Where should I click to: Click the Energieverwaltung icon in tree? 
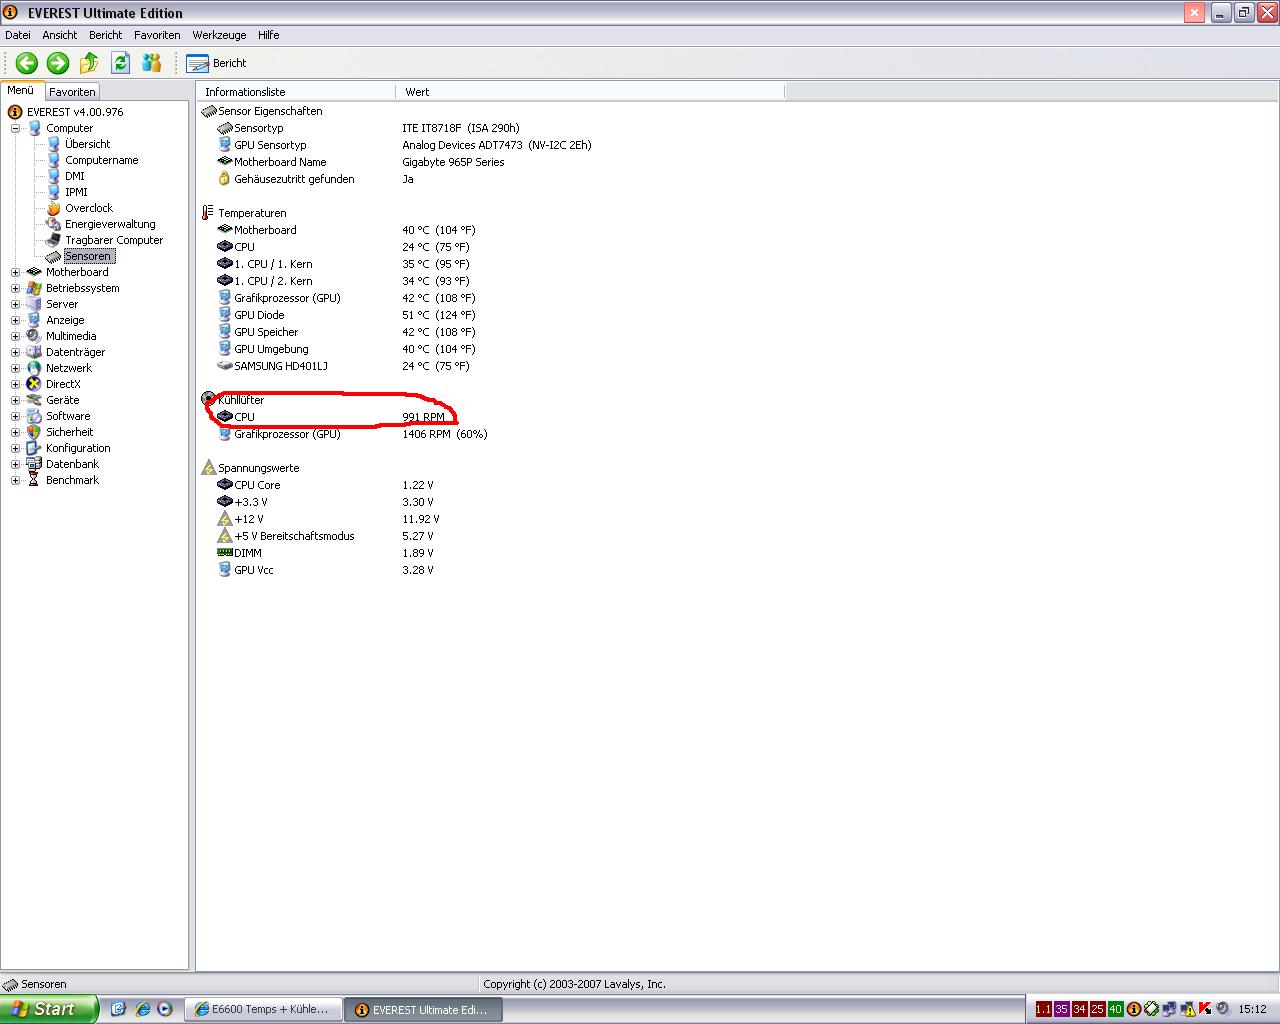click(54, 224)
